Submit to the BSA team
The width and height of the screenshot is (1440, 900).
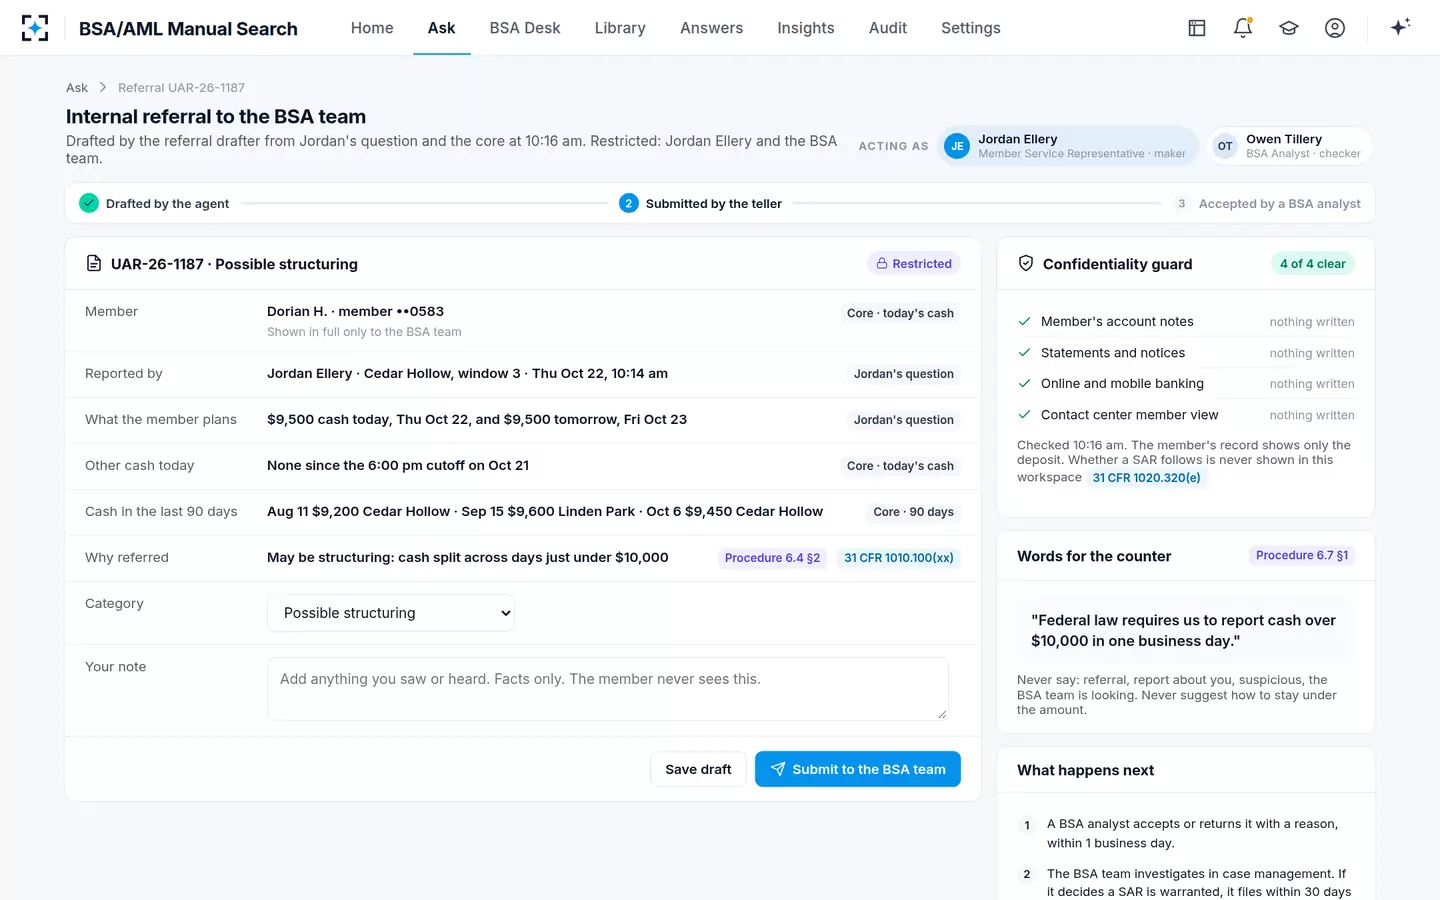point(858,769)
